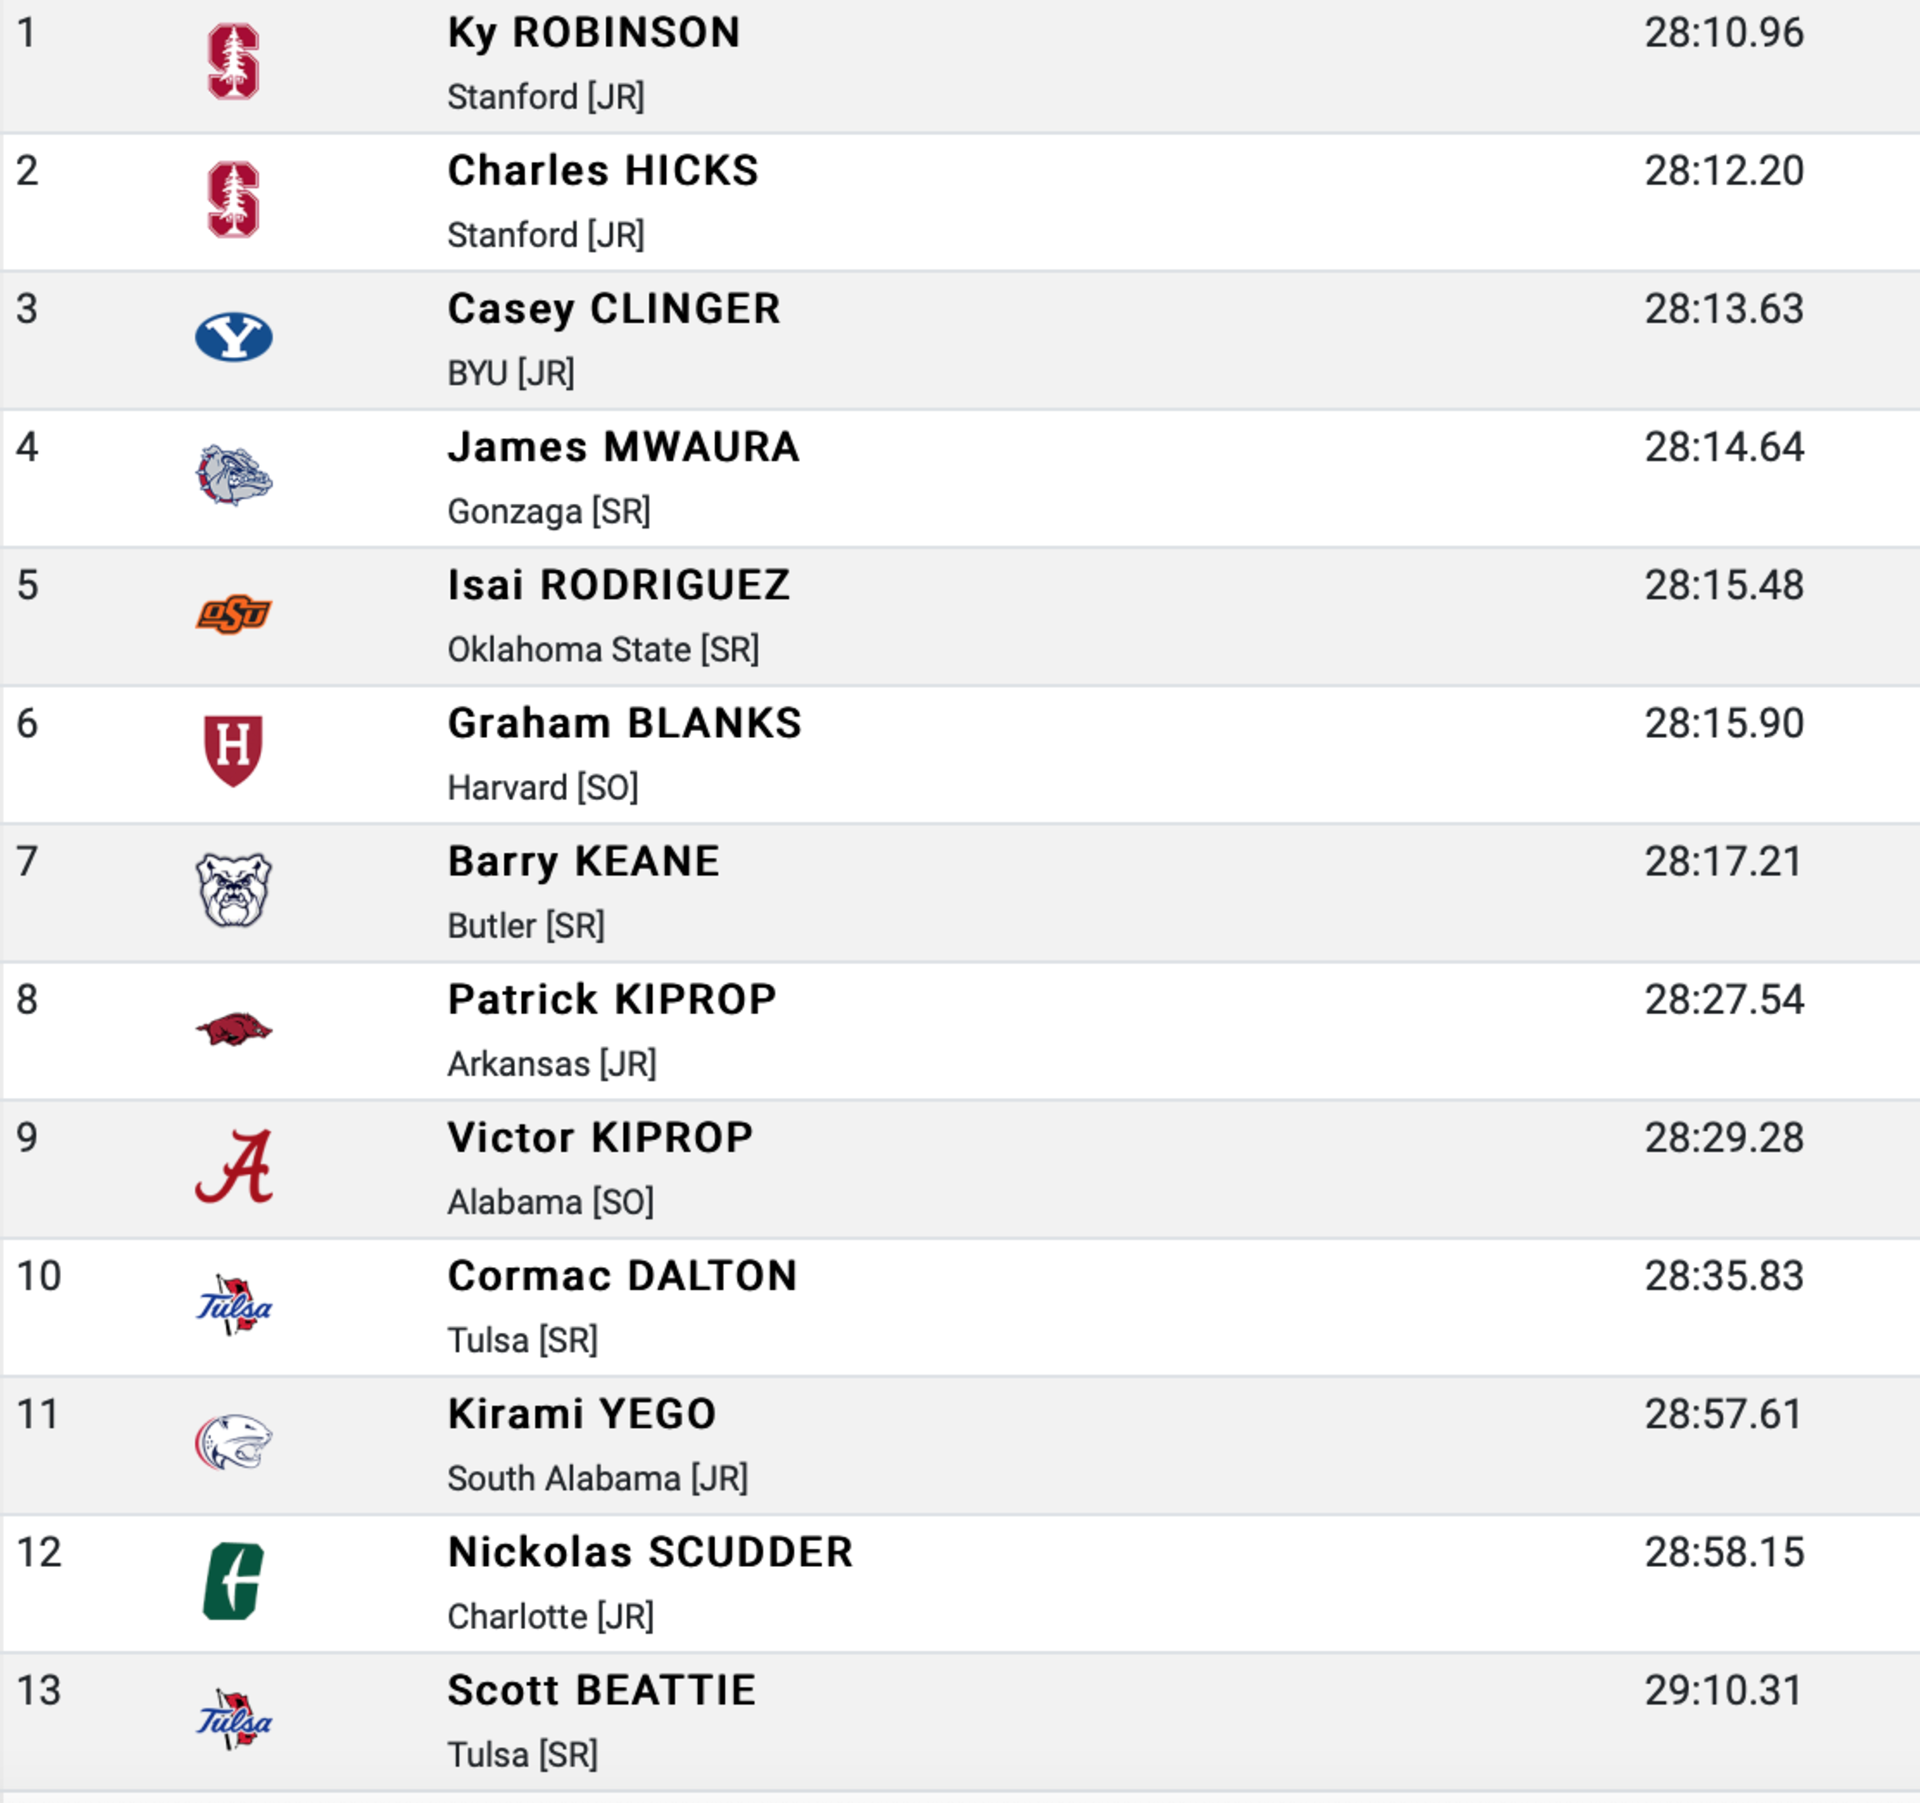Select Graham BLANKS name link
1920x1803 pixels.
click(625, 723)
